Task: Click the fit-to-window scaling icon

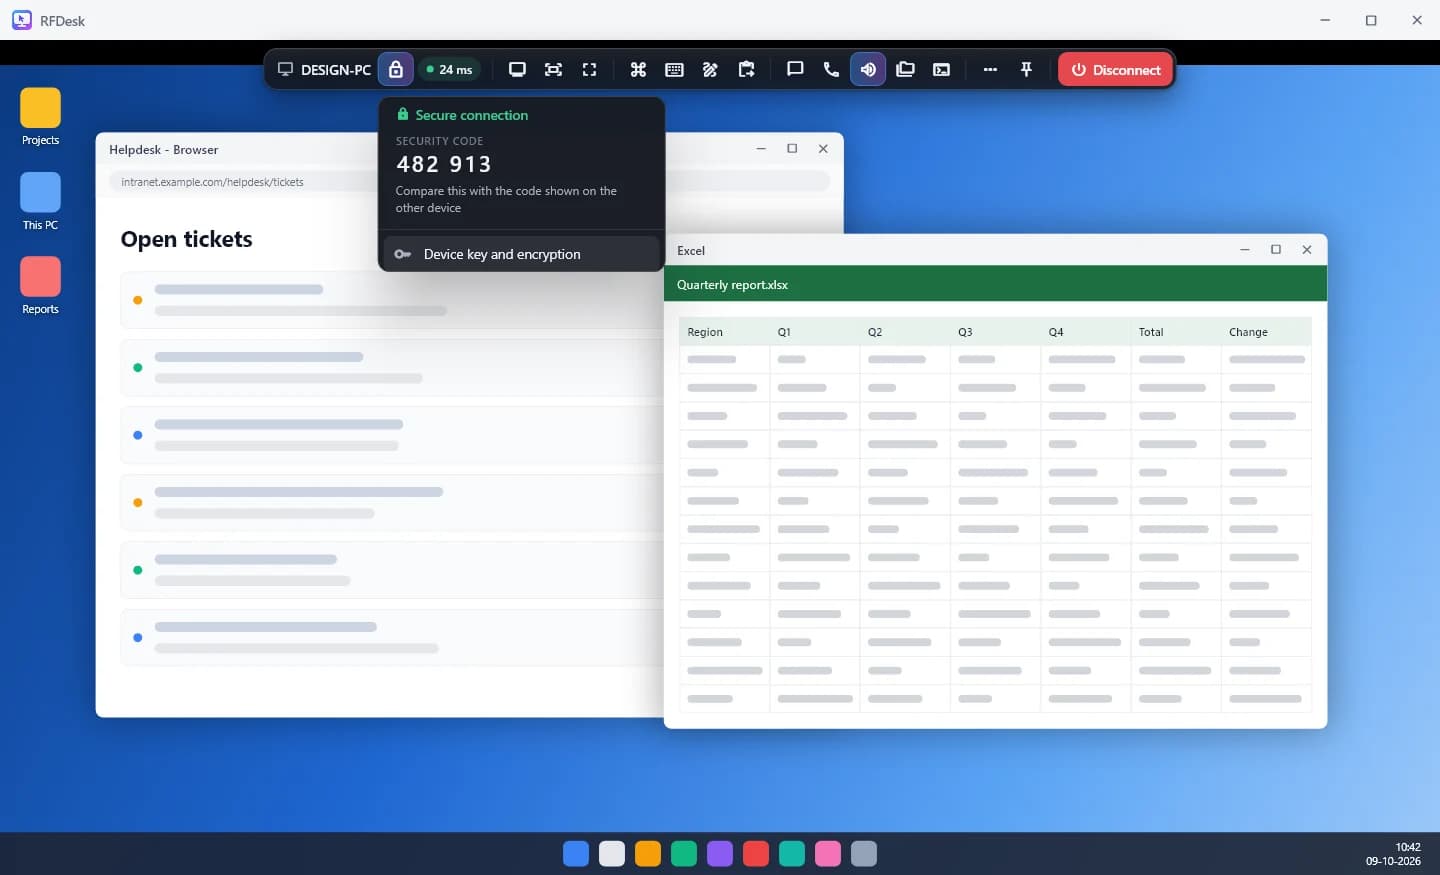Action: coord(553,70)
